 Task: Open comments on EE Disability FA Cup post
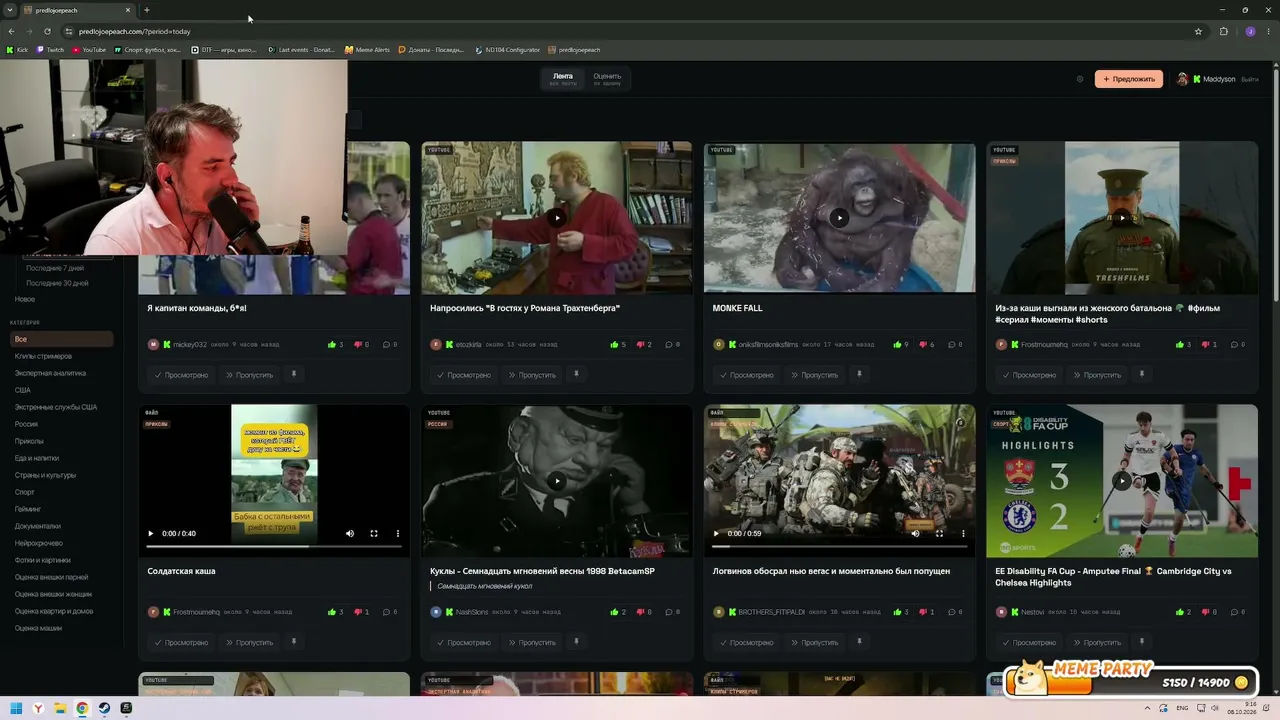[1234, 612]
